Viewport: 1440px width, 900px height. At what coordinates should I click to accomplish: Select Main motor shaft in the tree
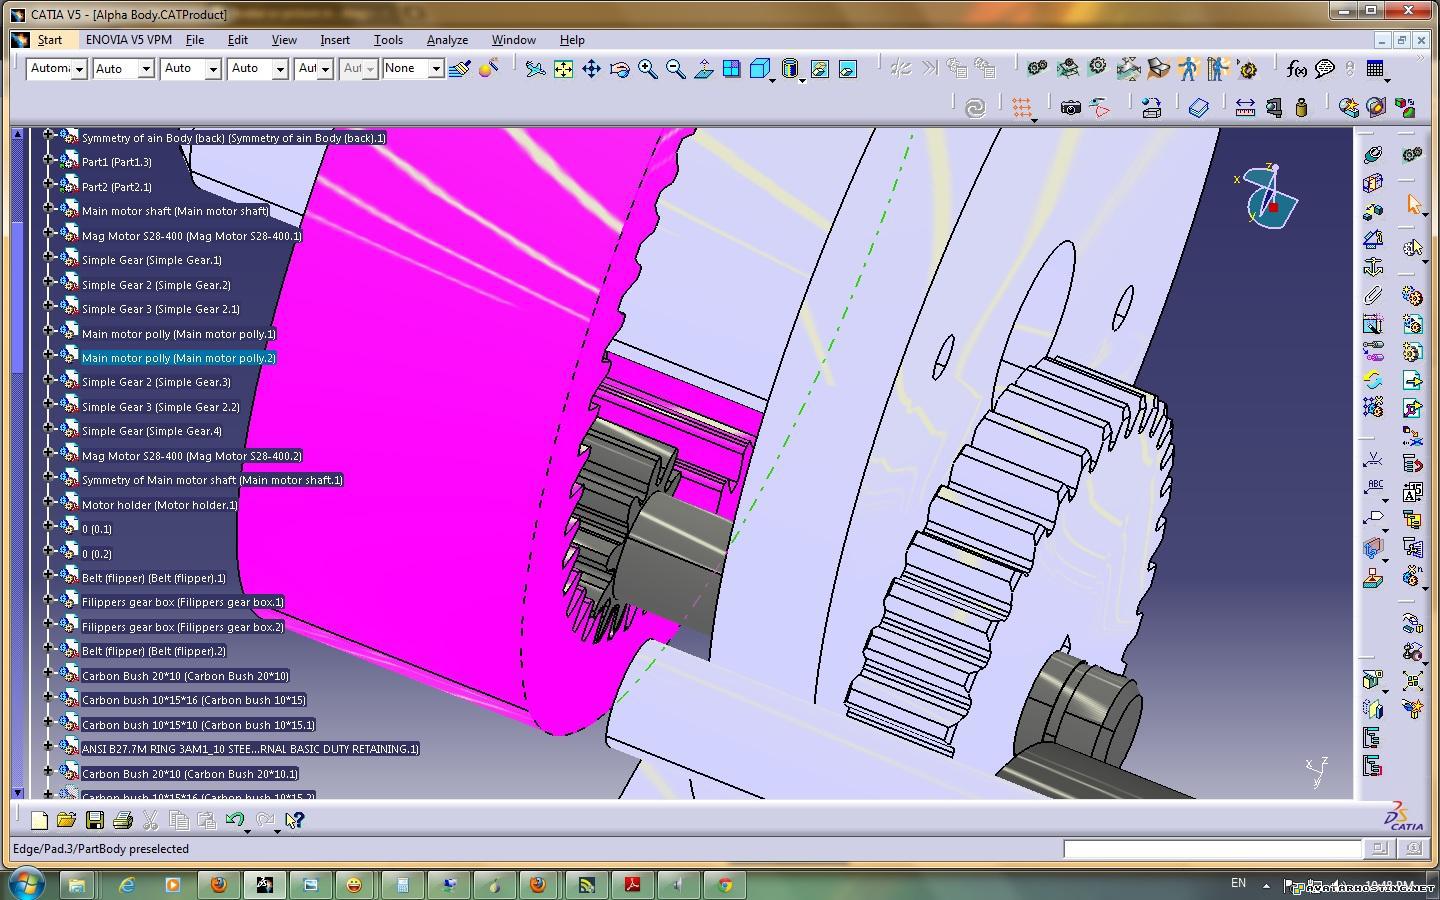175,211
